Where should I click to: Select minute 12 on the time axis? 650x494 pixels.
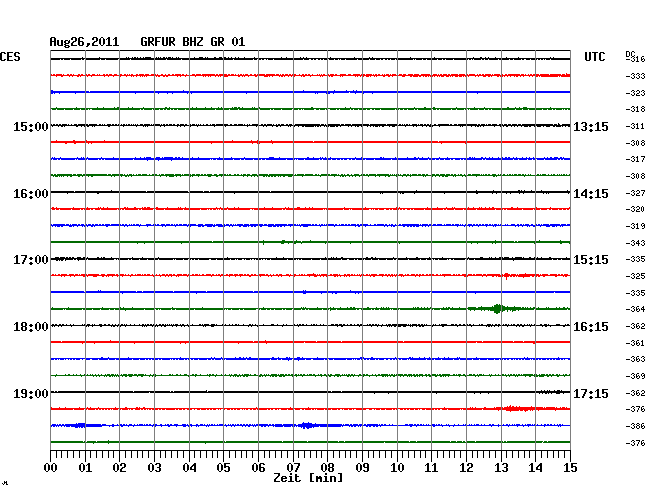pyautogui.click(x=466, y=468)
